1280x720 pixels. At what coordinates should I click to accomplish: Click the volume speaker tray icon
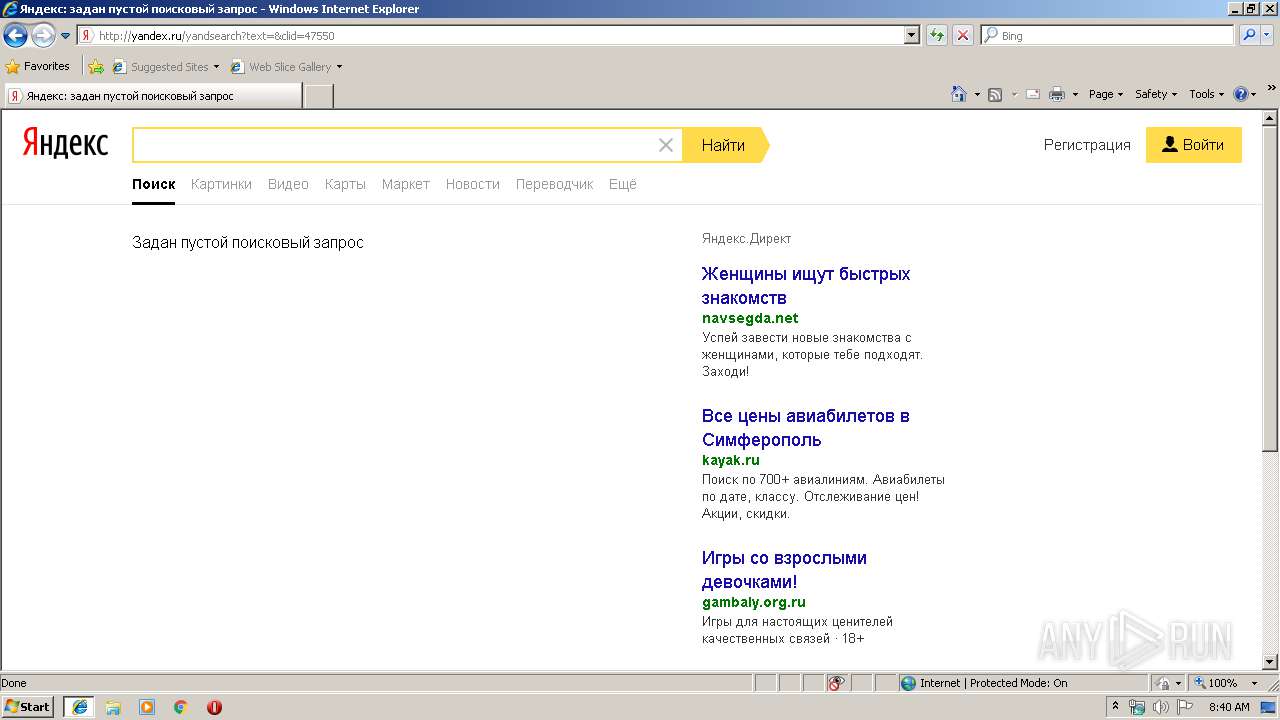(1161, 707)
